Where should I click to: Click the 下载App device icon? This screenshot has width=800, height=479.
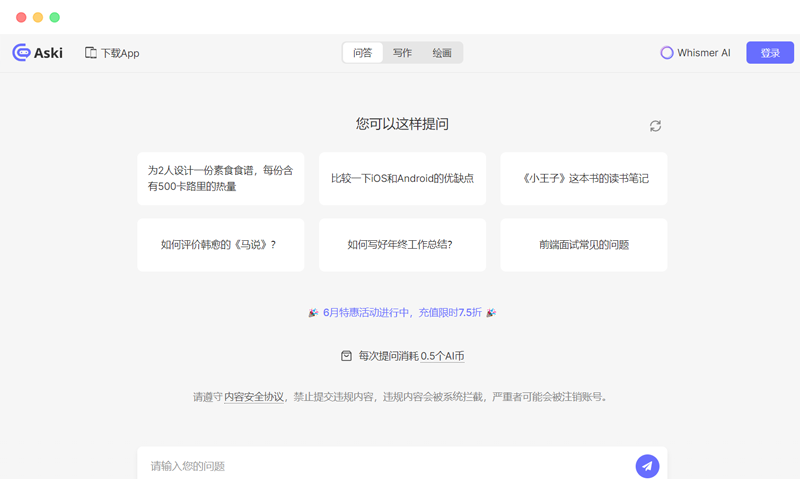click(x=90, y=53)
